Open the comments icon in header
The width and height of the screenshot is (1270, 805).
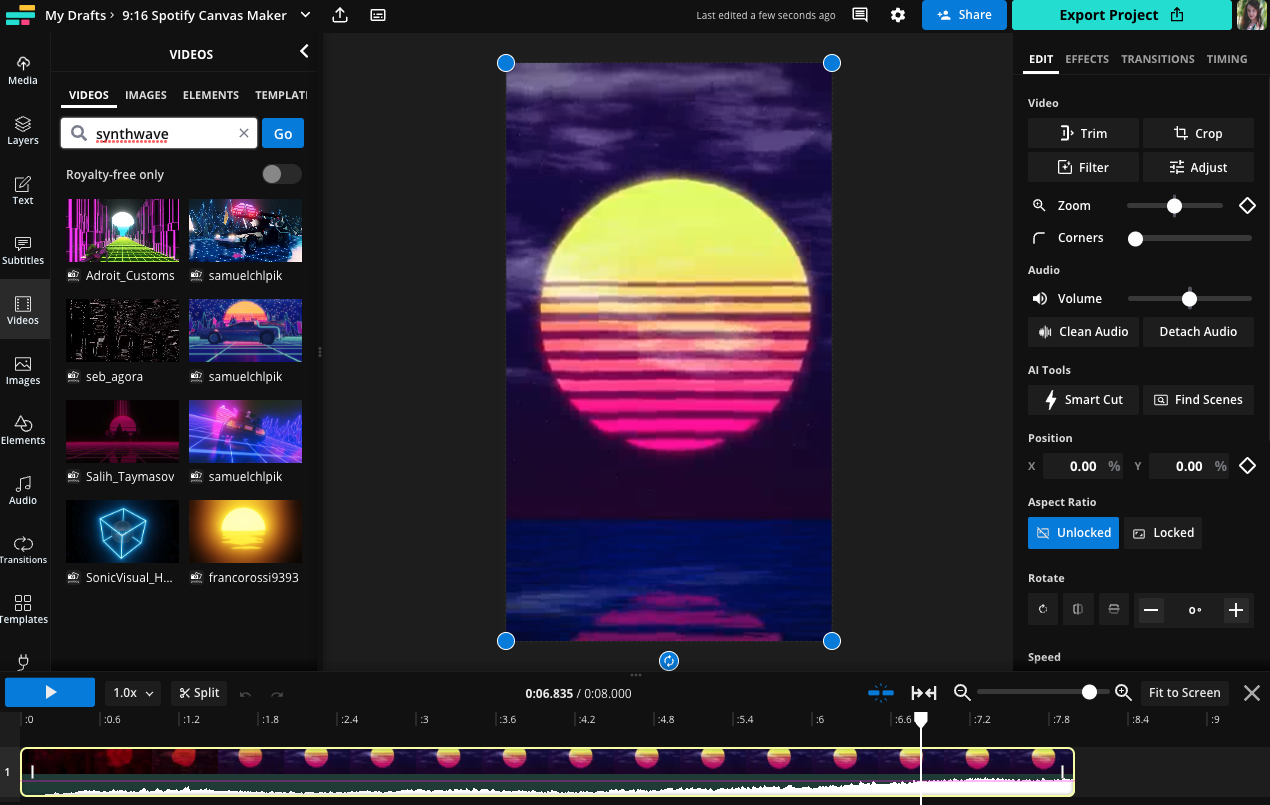coord(859,15)
